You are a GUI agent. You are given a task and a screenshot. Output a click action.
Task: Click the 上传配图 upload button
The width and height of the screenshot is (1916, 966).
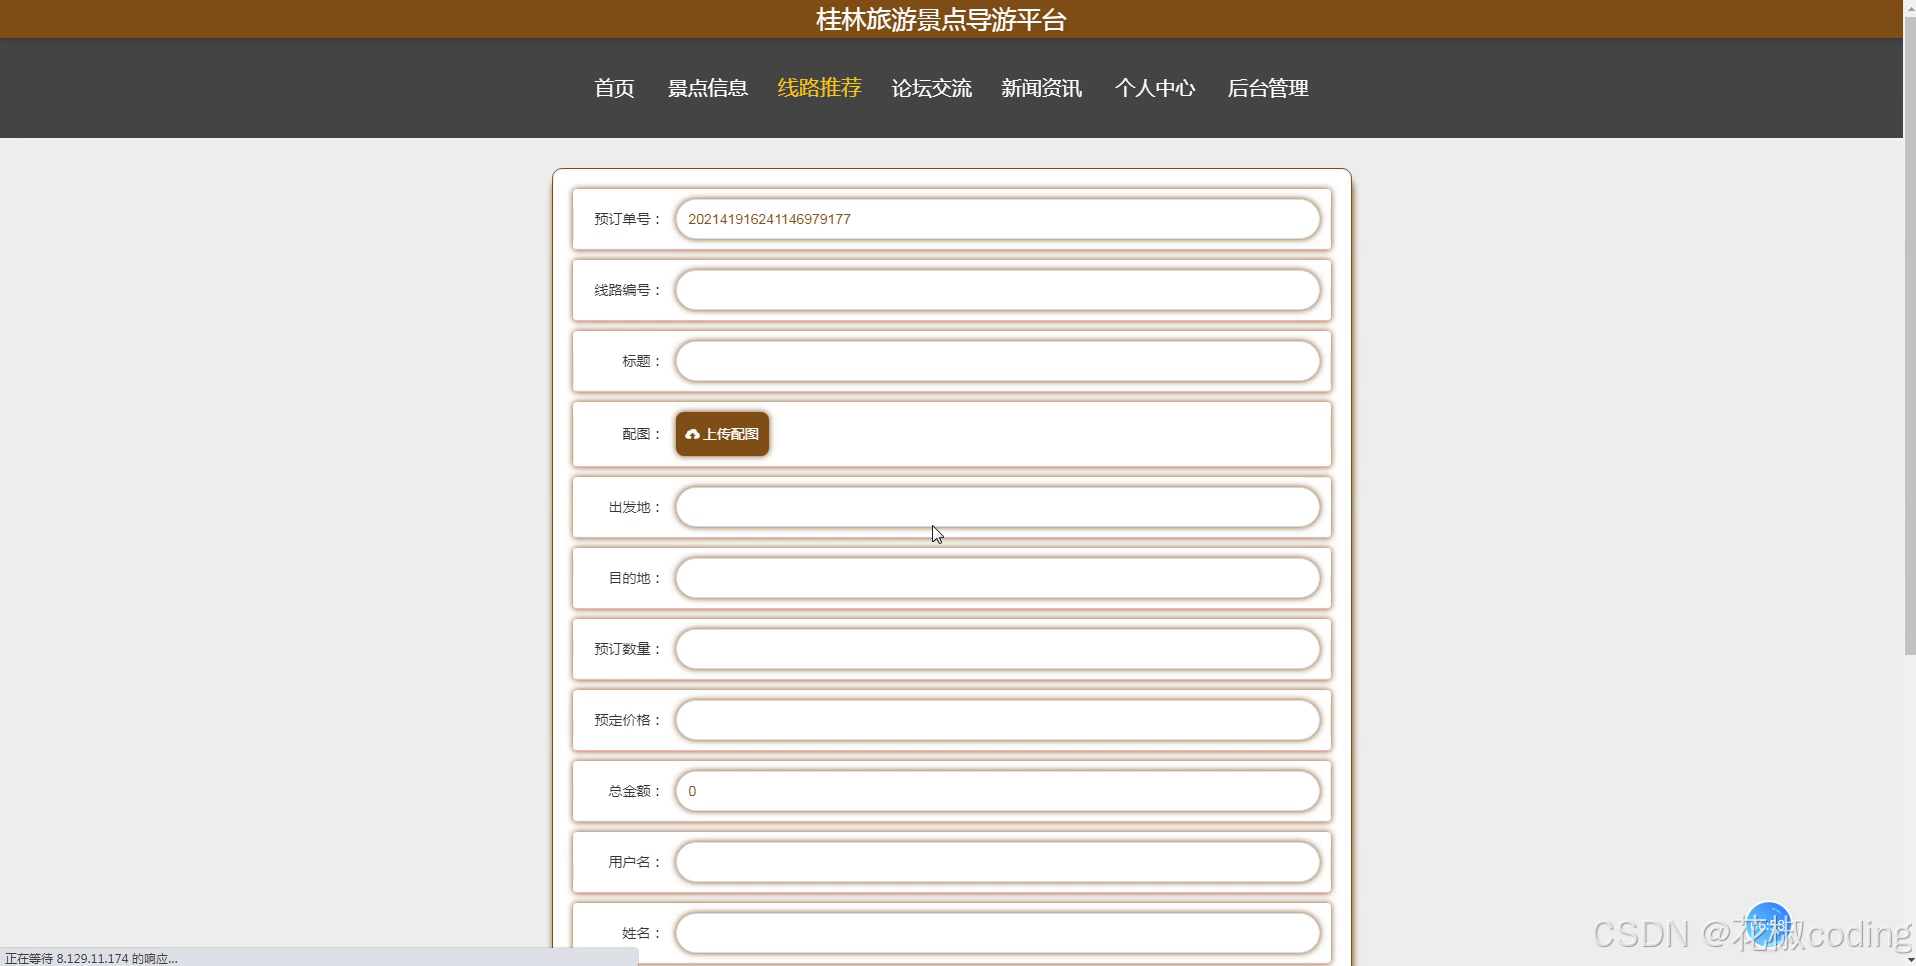(x=721, y=433)
